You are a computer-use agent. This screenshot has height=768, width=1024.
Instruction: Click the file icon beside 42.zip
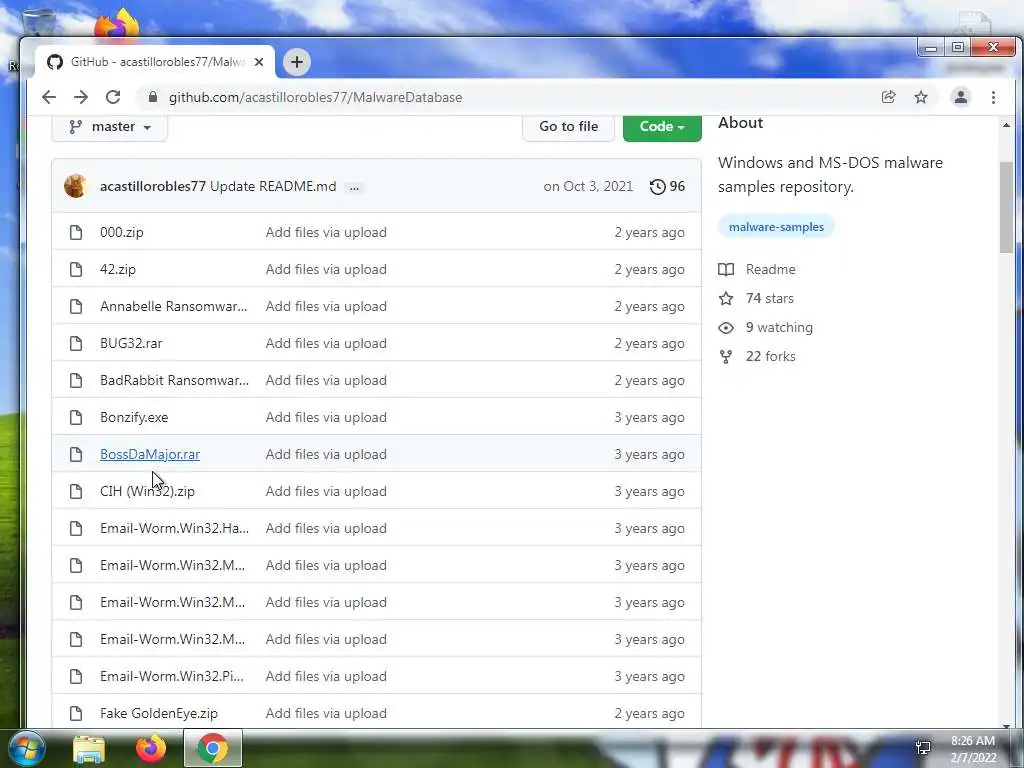click(76, 269)
